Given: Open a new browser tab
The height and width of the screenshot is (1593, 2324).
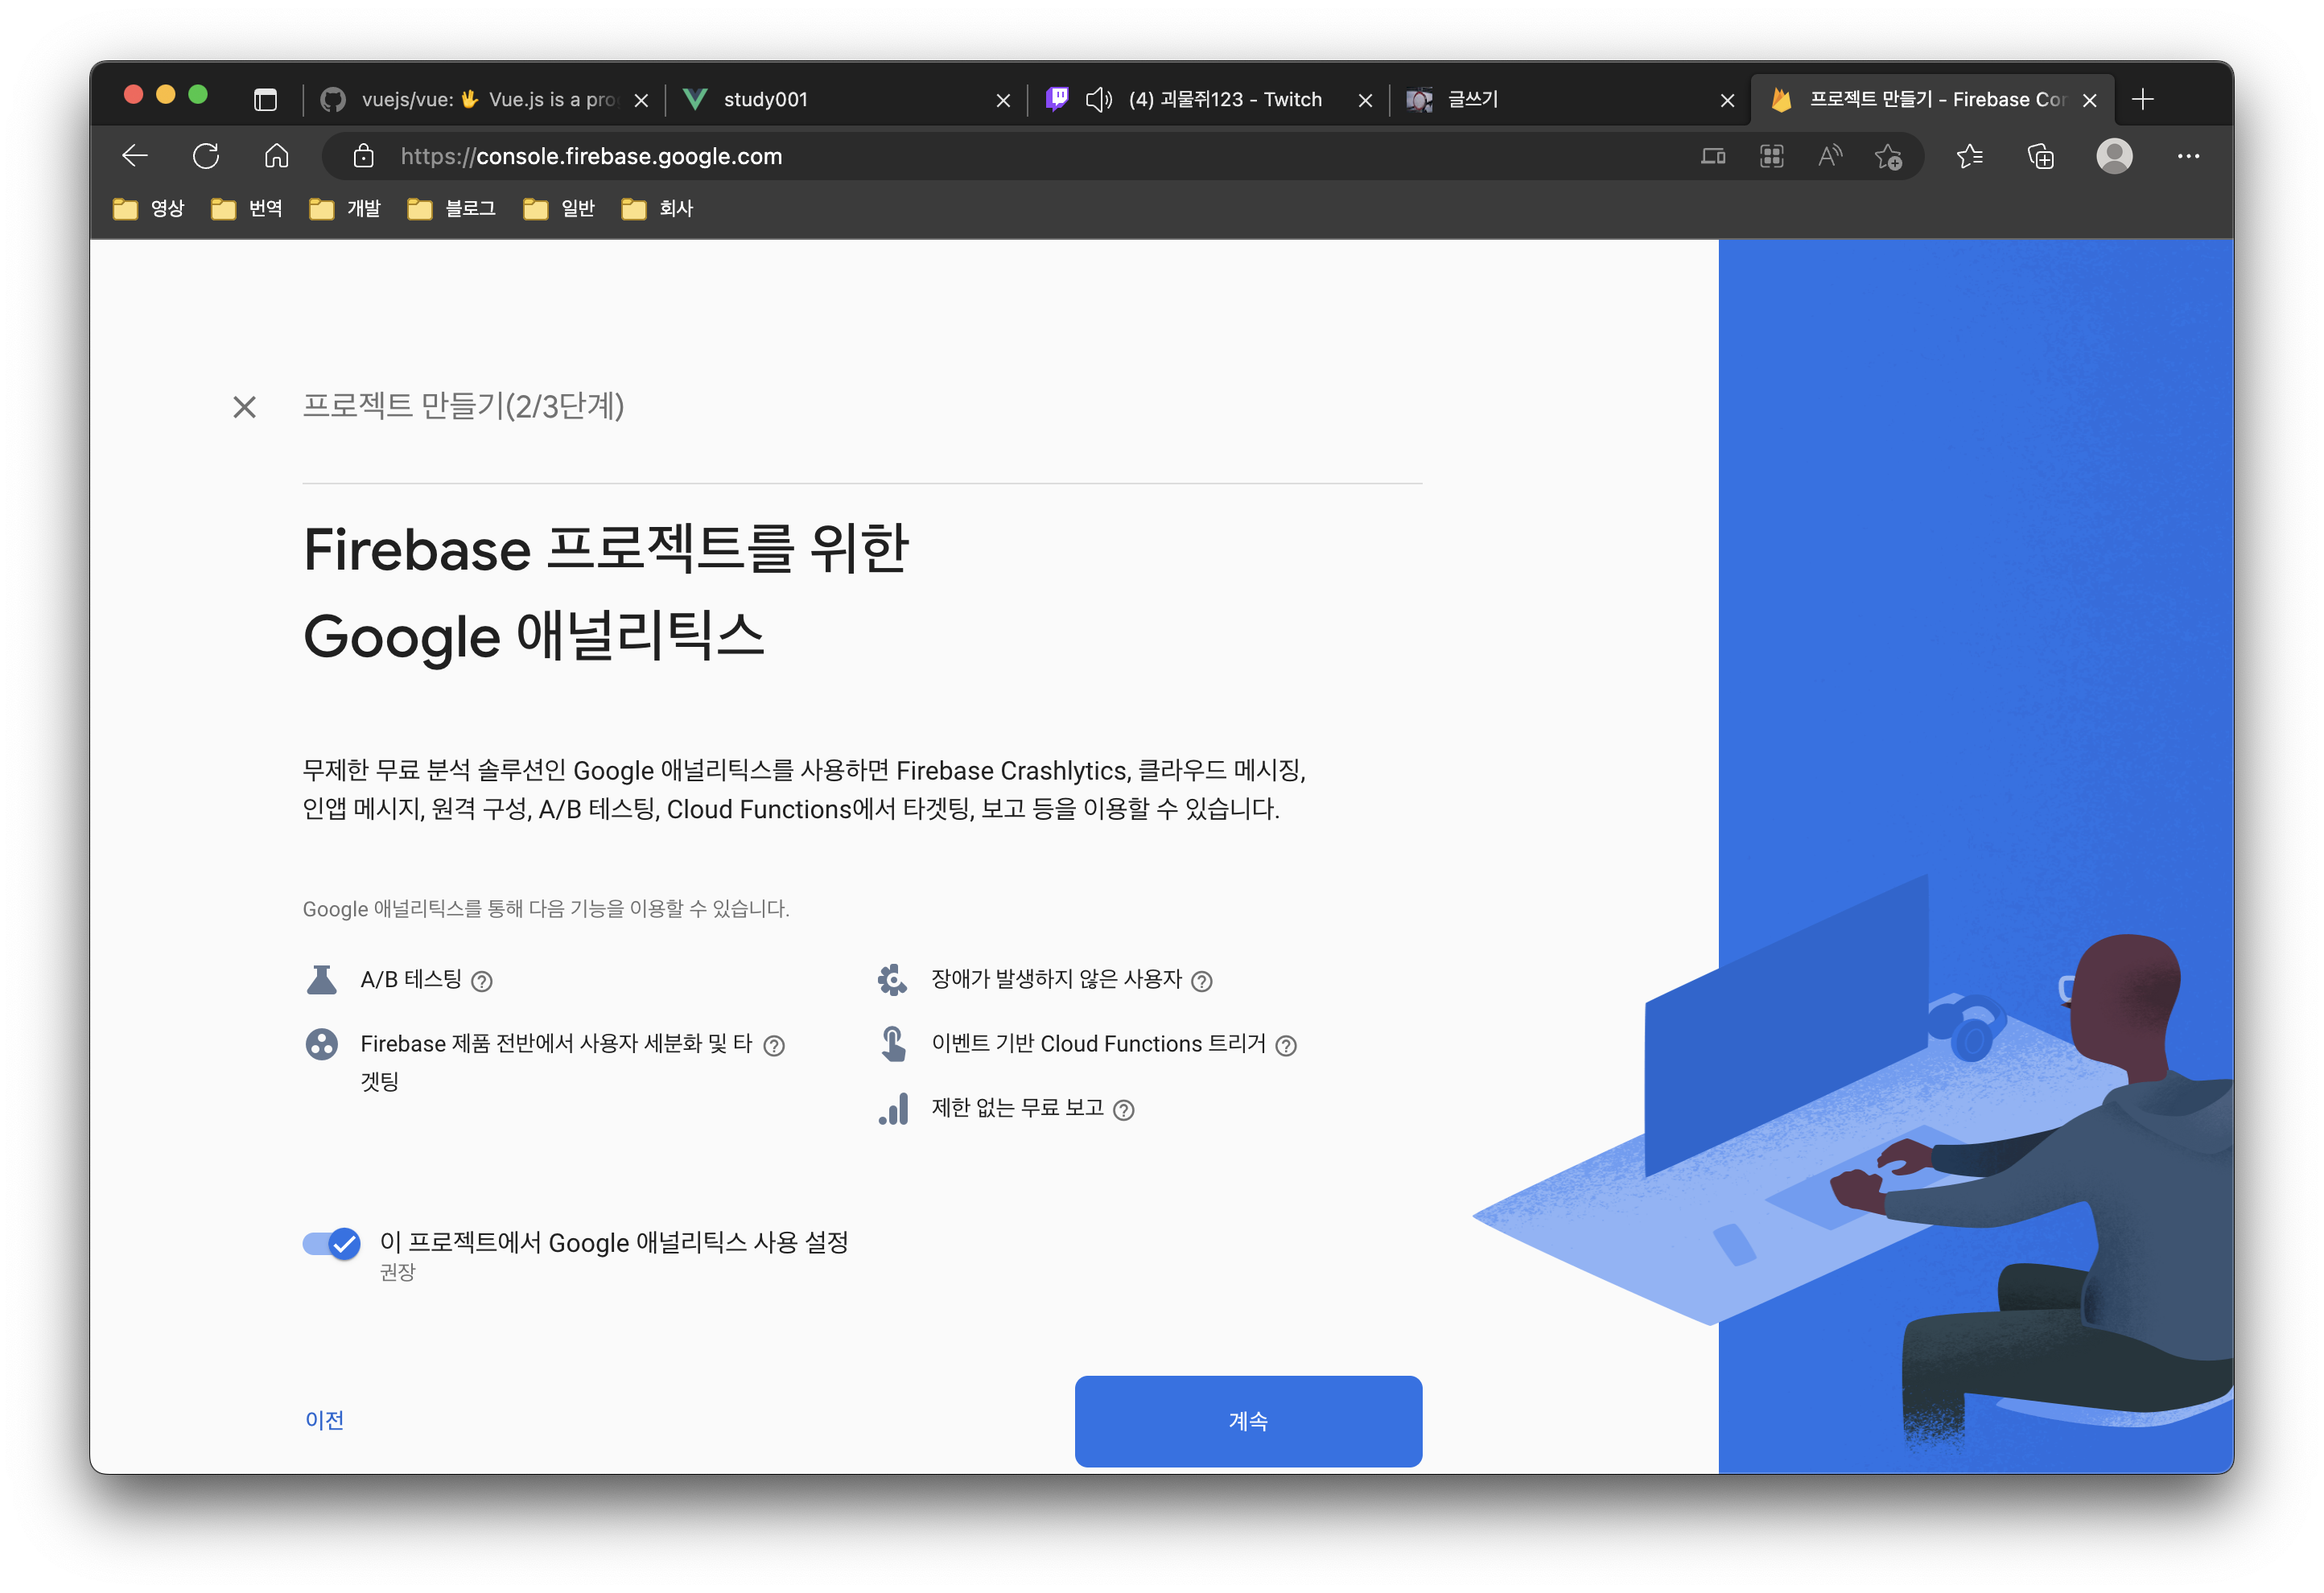Looking at the screenshot, I should pos(2142,99).
